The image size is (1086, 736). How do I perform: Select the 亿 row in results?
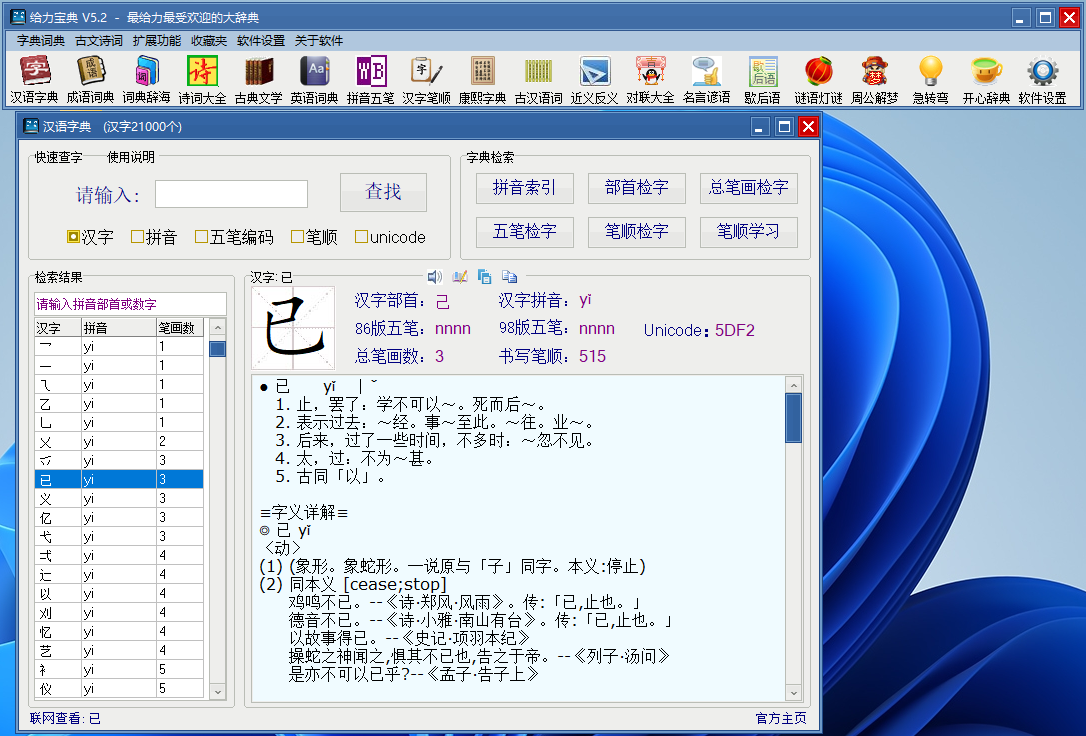point(119,517)
